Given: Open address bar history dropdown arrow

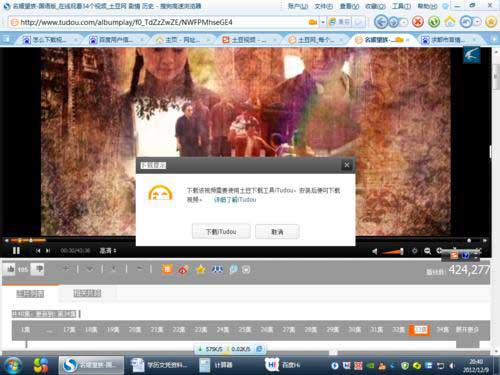Looking at the screenshot, I should pos(323,22).
